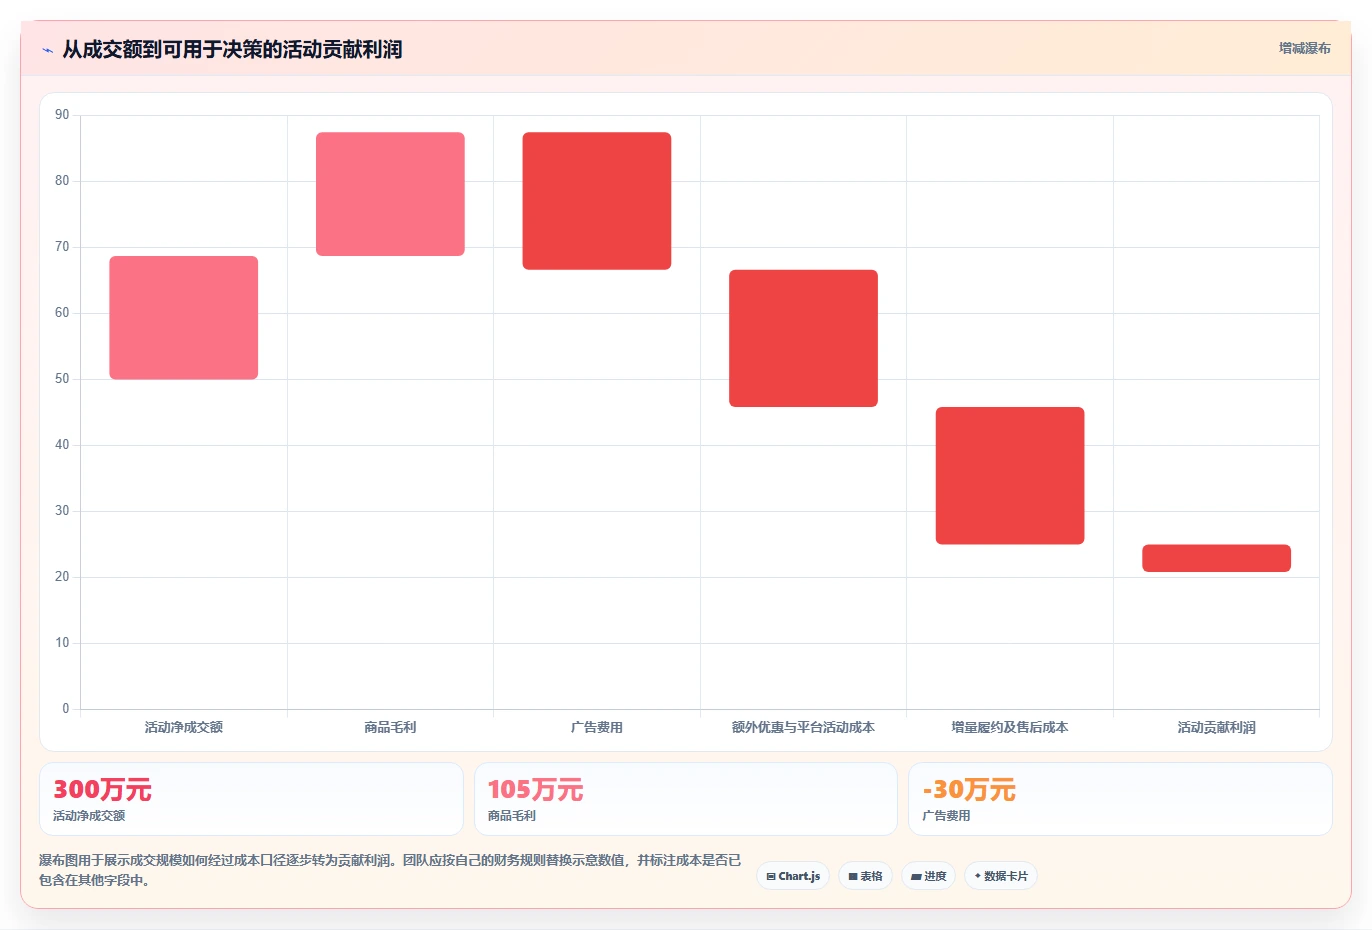Click the 增量履约及售后成本 waterfall bar
Viewport: 1372px width, 930px height.
tap(1010, 476)
